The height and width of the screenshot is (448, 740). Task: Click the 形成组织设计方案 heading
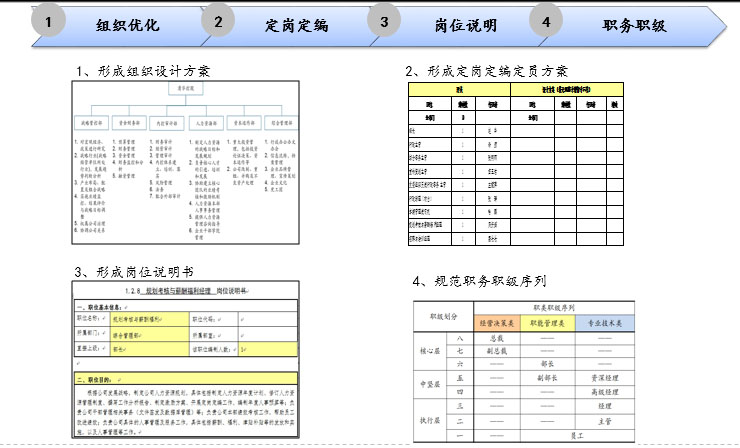pos(142,71)
